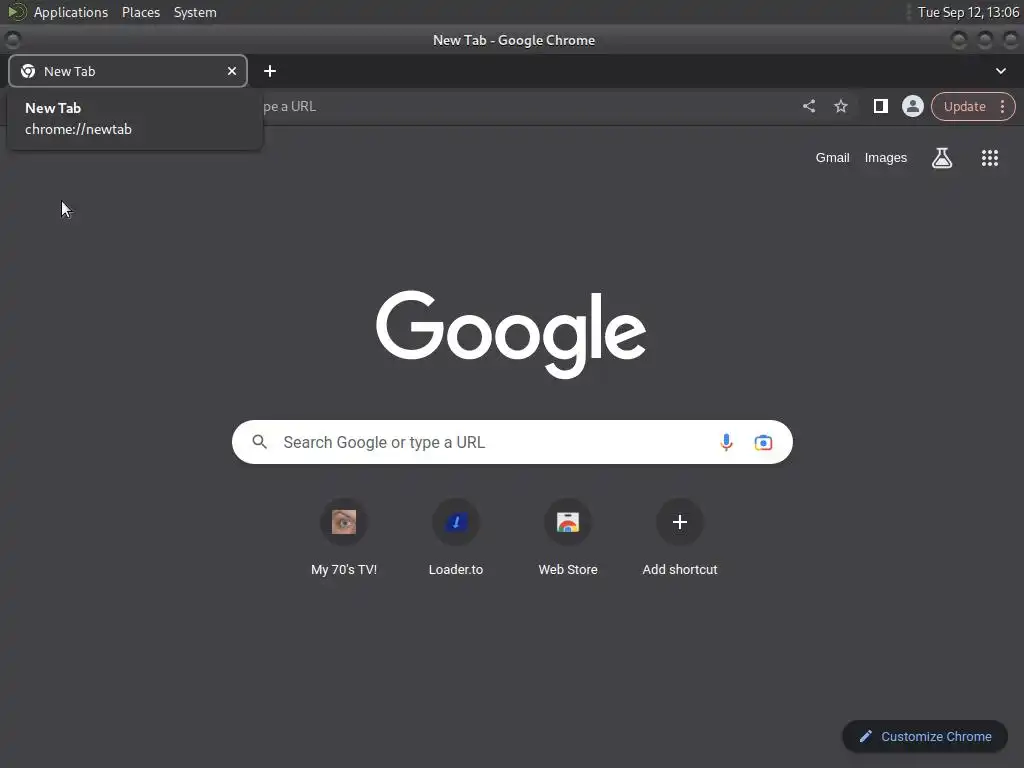Viewport: 1024px width, 768px height.
Task: Click Customize Chrome button
Action: tap(925, 736)
